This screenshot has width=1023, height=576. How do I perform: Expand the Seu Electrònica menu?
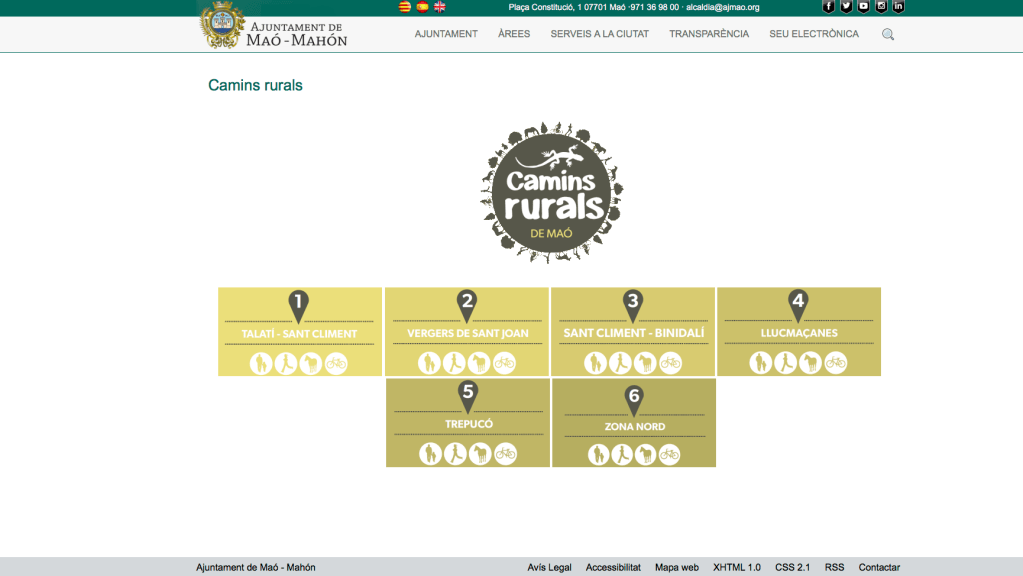coord(814,34)
